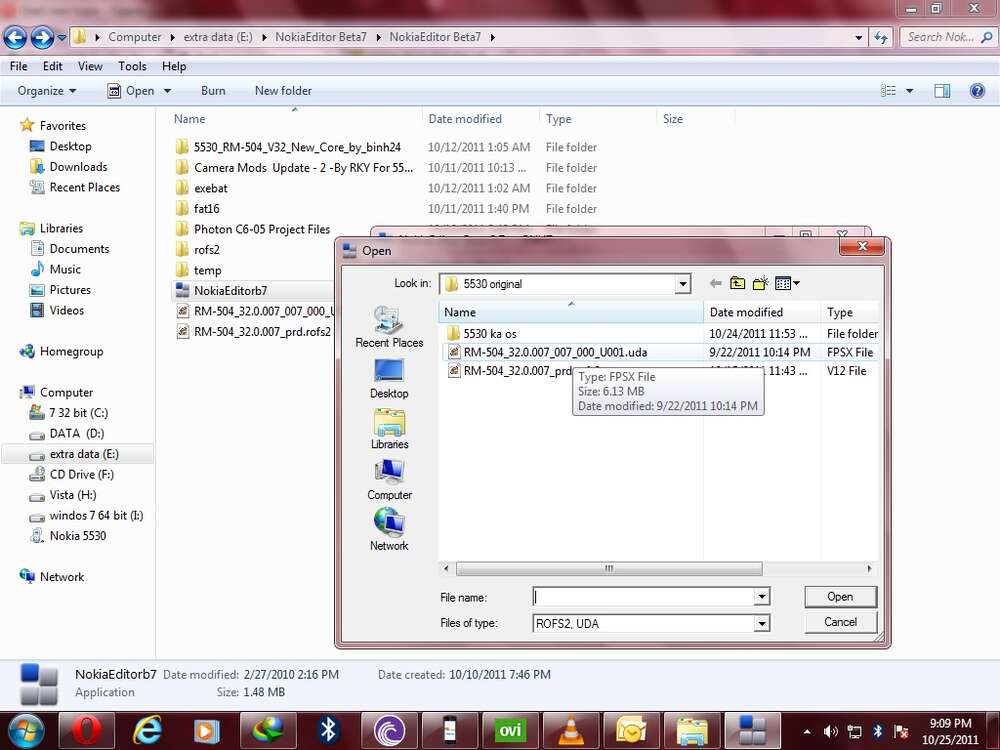Select Nokia 5530 in navigation pane
Screen dimensions: 1000x750
pyautogui.click(x=68, y=536)
